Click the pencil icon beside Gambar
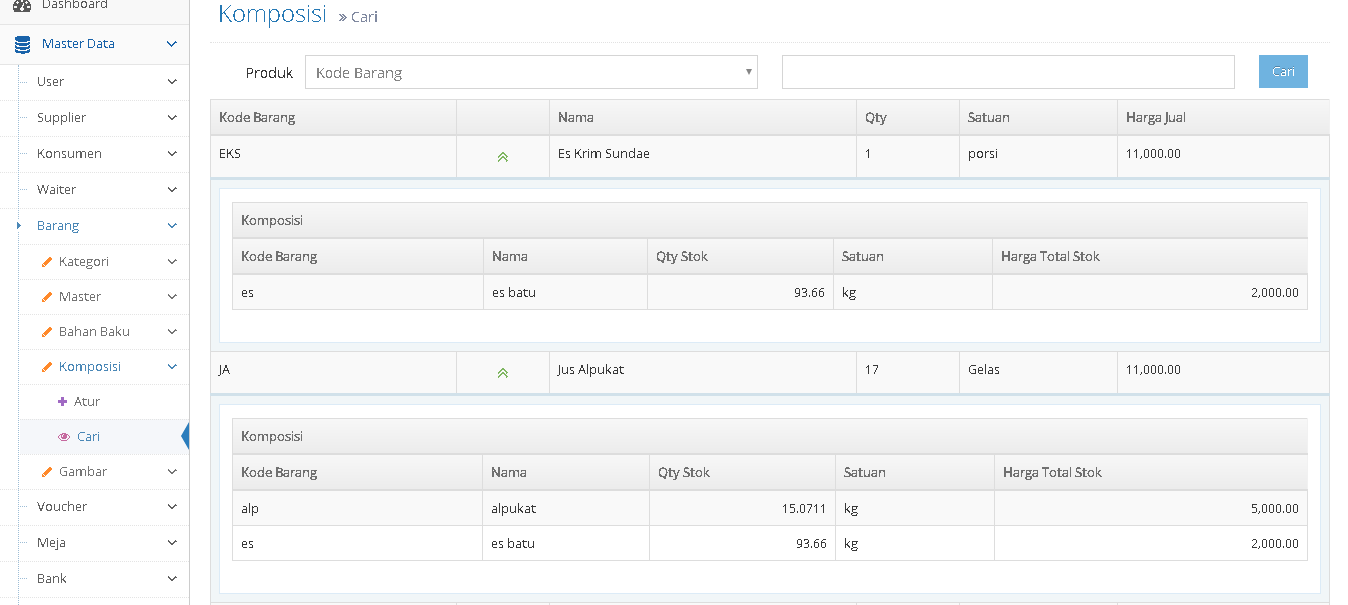The height and width of the screenshot is (605, 1348). click(x=46, y=472)
